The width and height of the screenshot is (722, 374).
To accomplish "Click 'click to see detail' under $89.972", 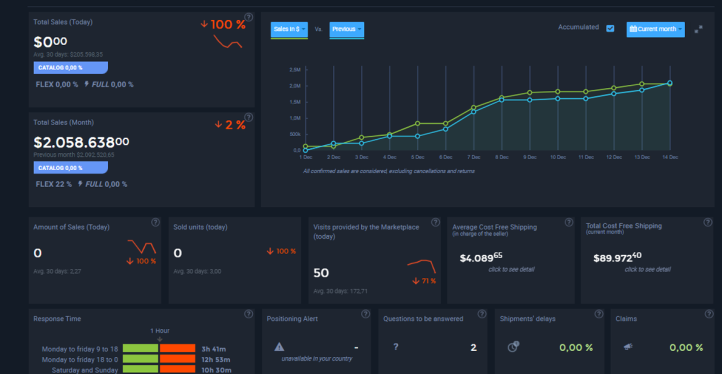I will coord(647,269).
